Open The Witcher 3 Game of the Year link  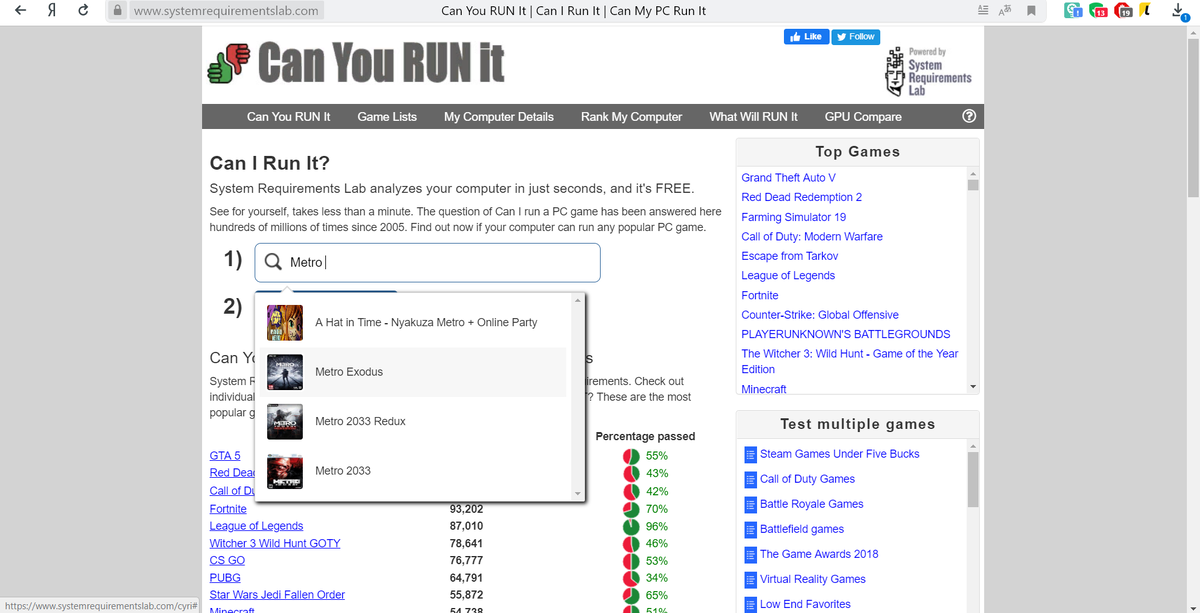click(849, 361)
